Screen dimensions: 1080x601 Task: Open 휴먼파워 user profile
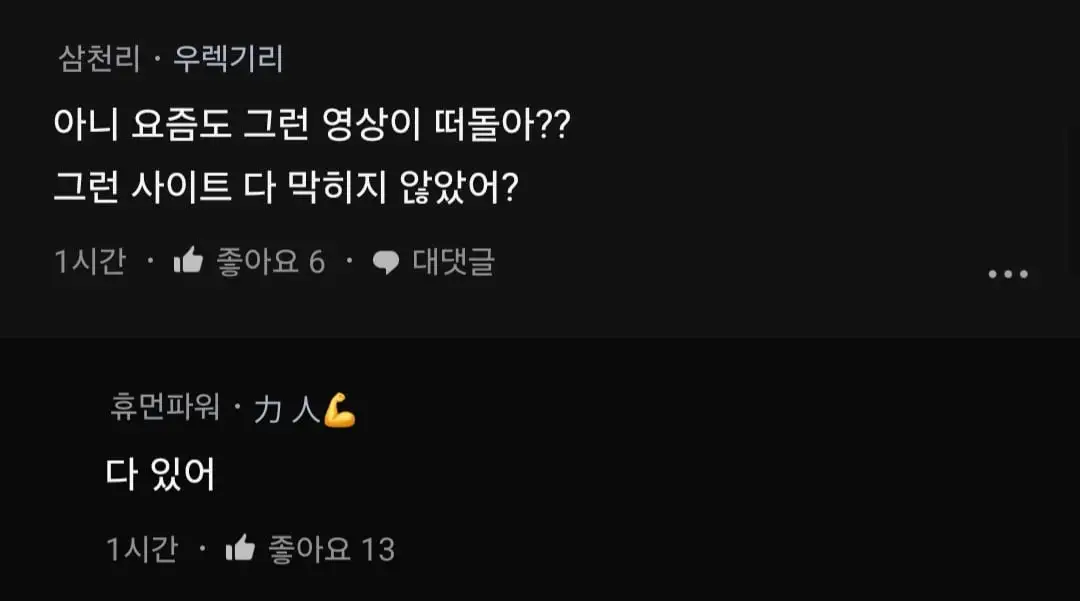coord(164,410)
